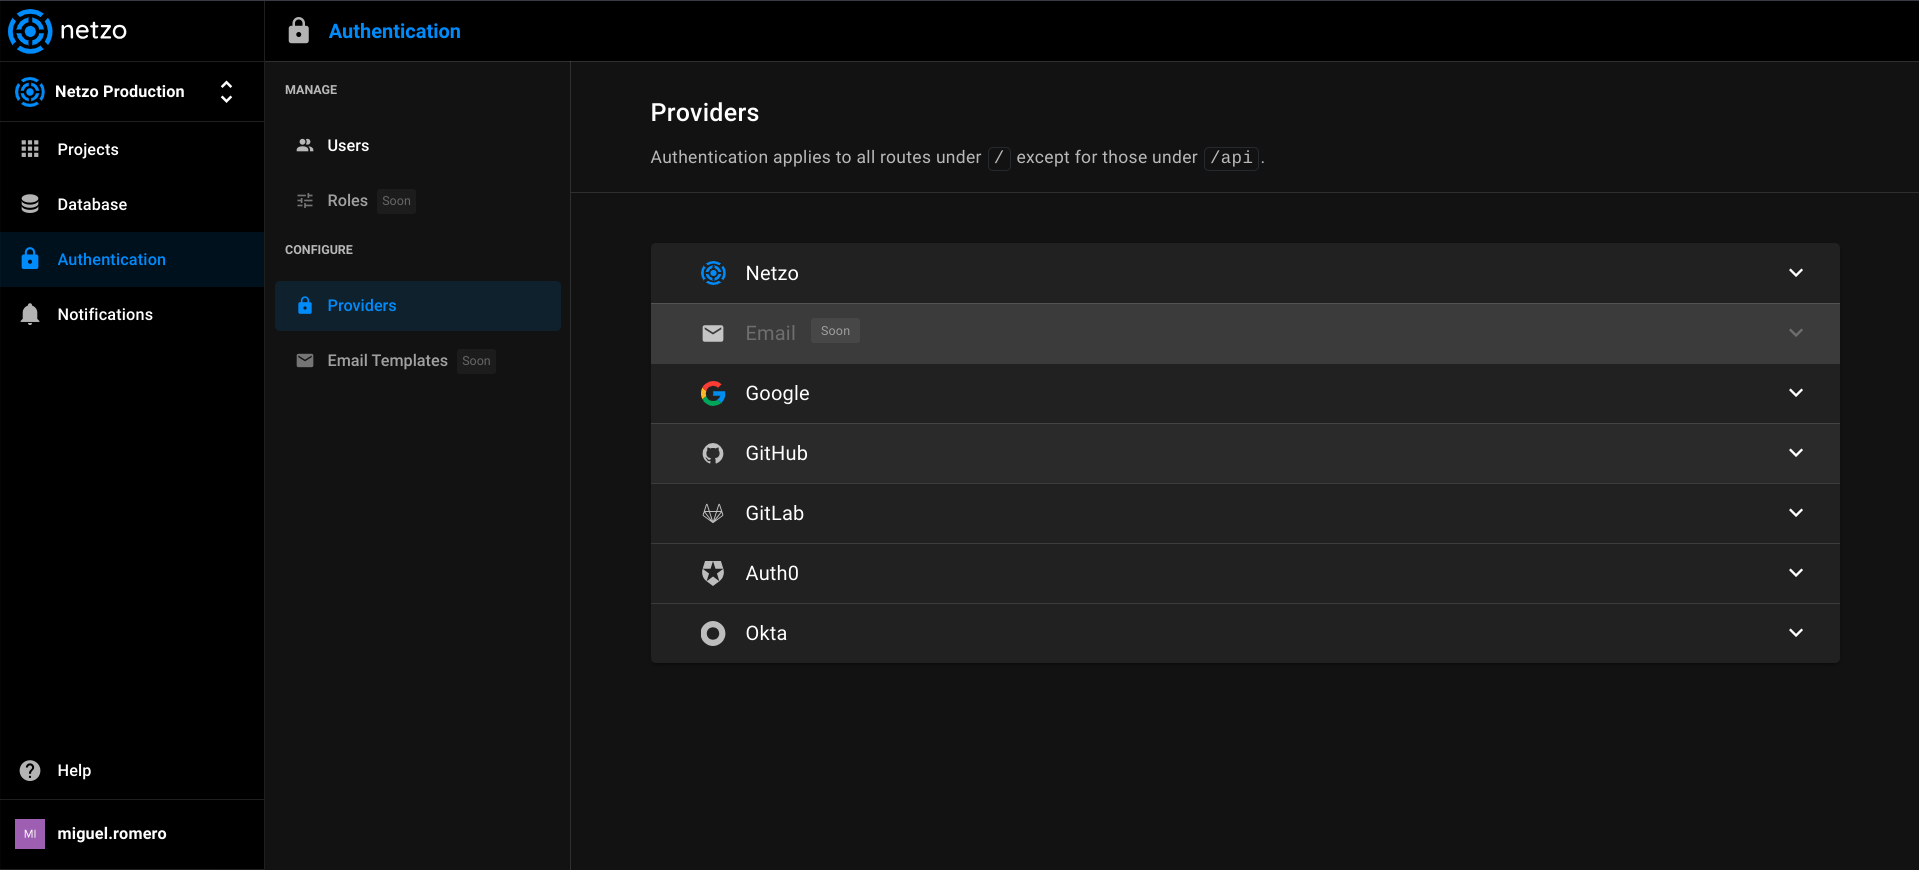The image size is (1919, 870).
Task: Click the /api code snippet
Action: click(1231, 158)
